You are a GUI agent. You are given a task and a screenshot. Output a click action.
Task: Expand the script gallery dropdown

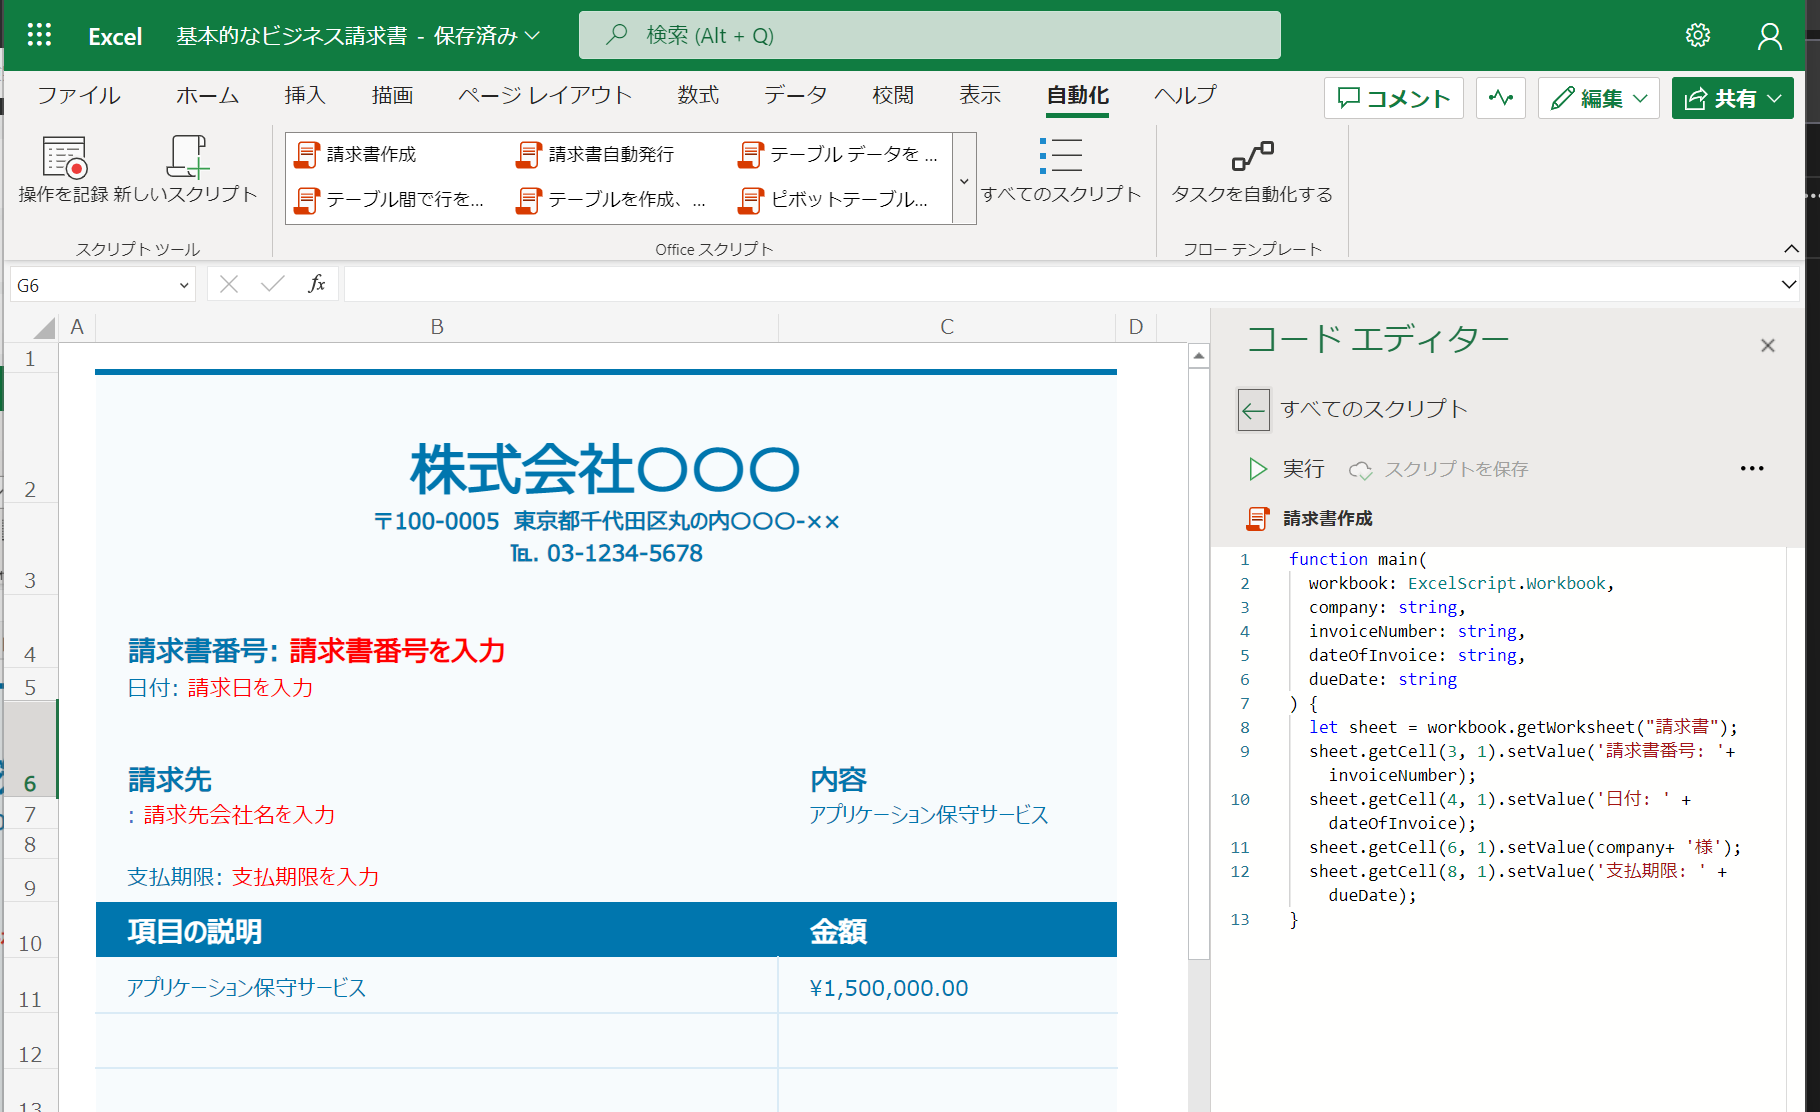coord(964,179)
